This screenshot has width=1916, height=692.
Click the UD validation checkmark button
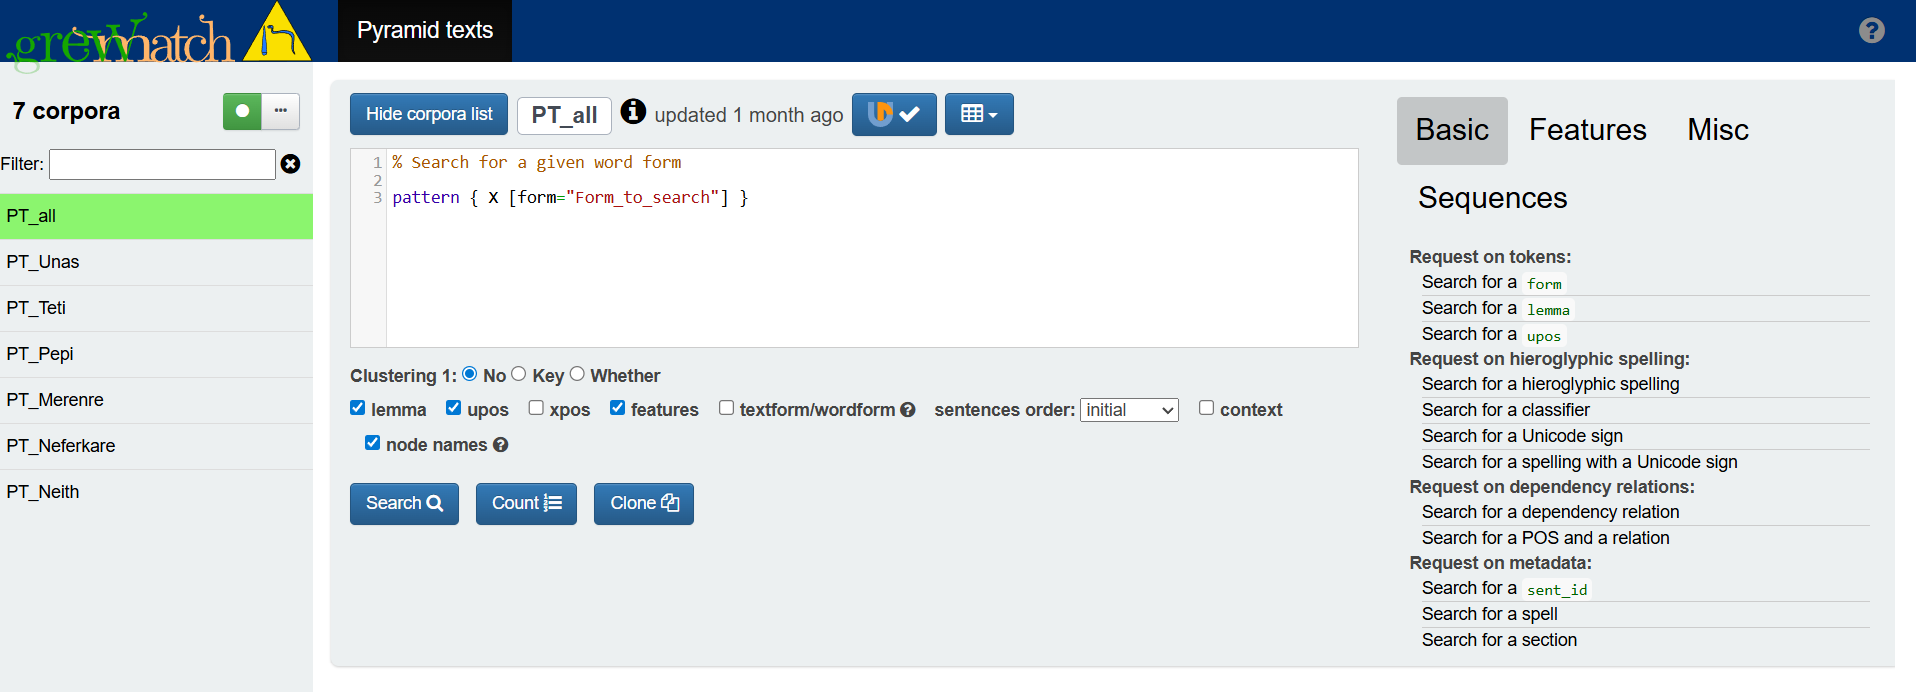click(x=894, y=114)
